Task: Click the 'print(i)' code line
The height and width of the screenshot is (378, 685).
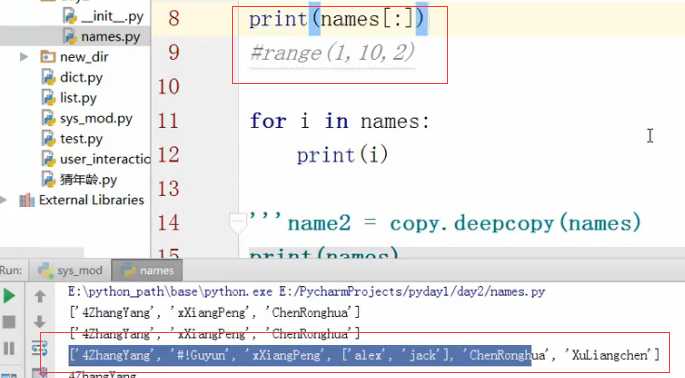Action: point(342,155)
